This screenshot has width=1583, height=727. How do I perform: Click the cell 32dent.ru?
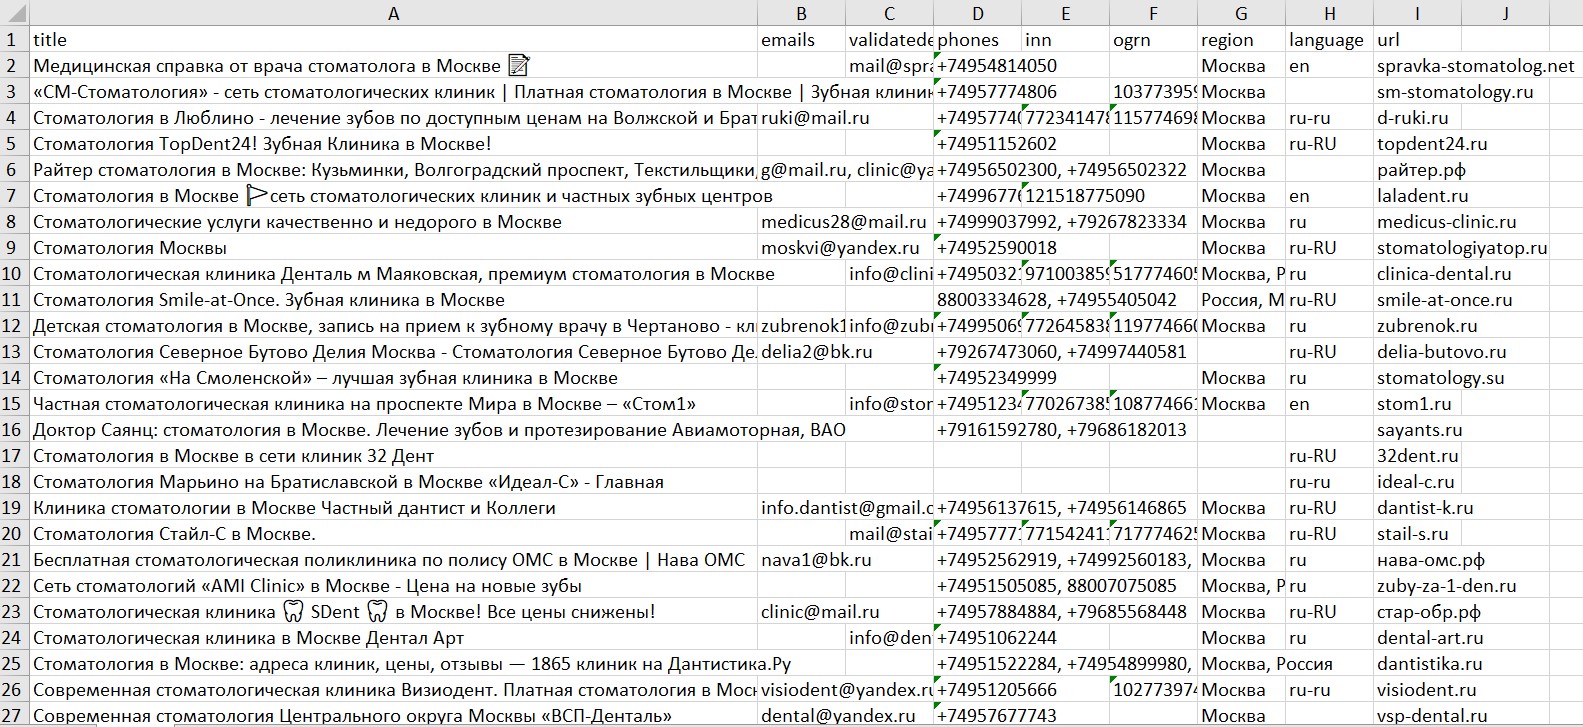(1417, 456)
